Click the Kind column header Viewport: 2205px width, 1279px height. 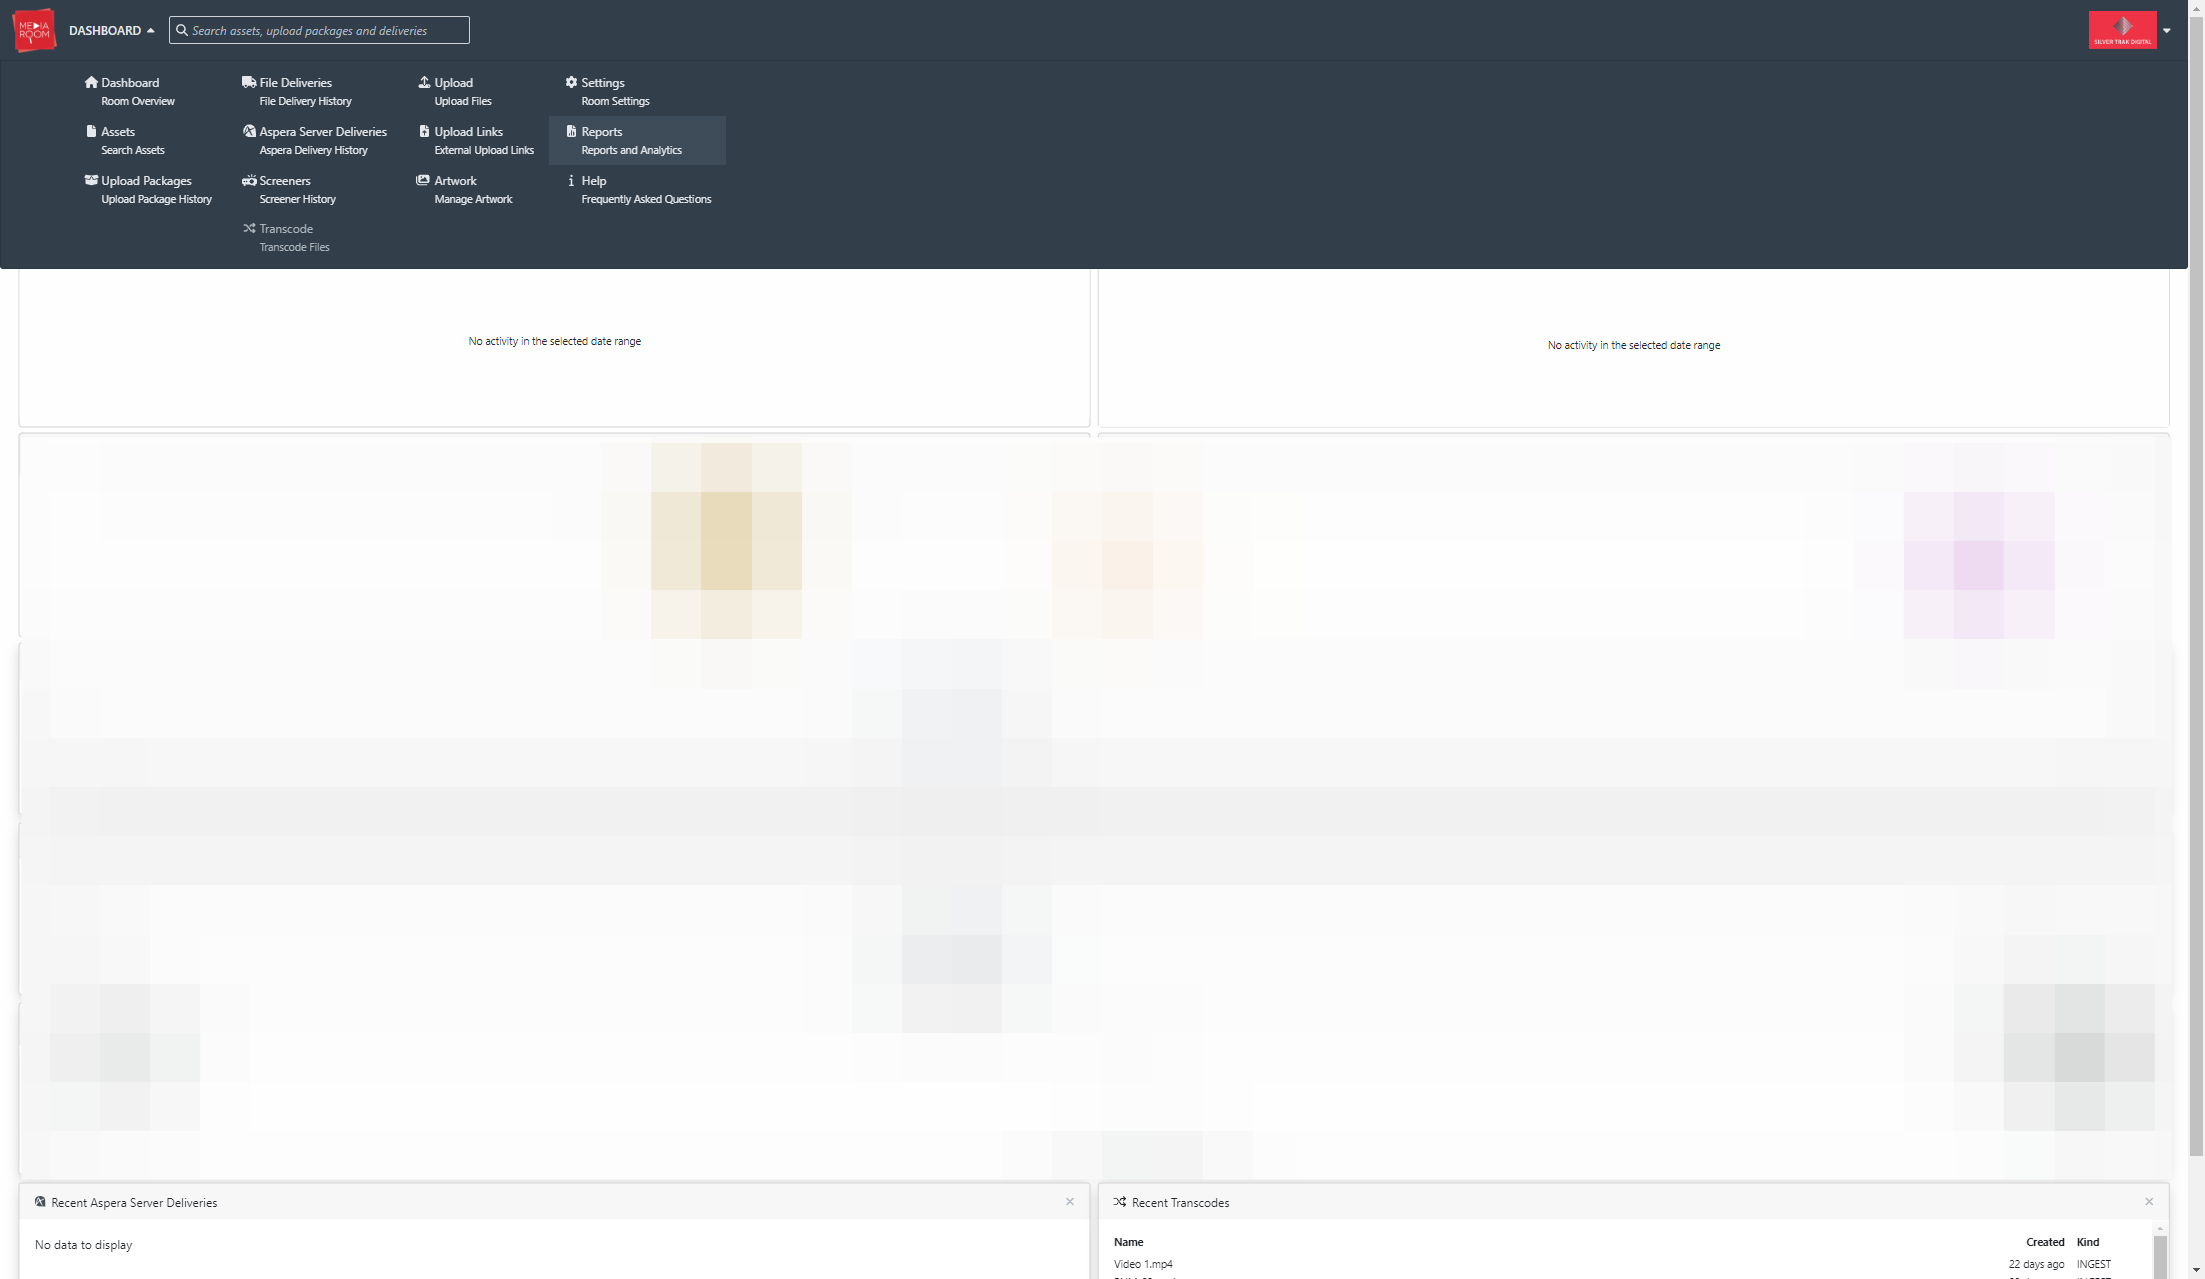2088,1242
